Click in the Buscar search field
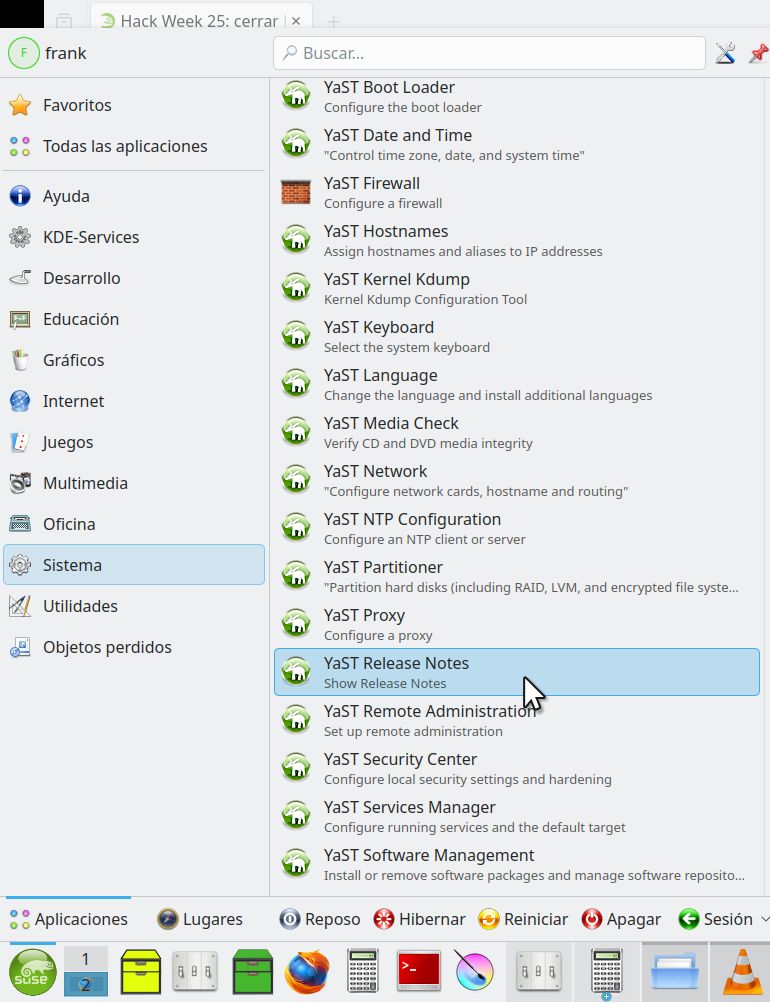770x1004 pixels. [x=490, y=53]
